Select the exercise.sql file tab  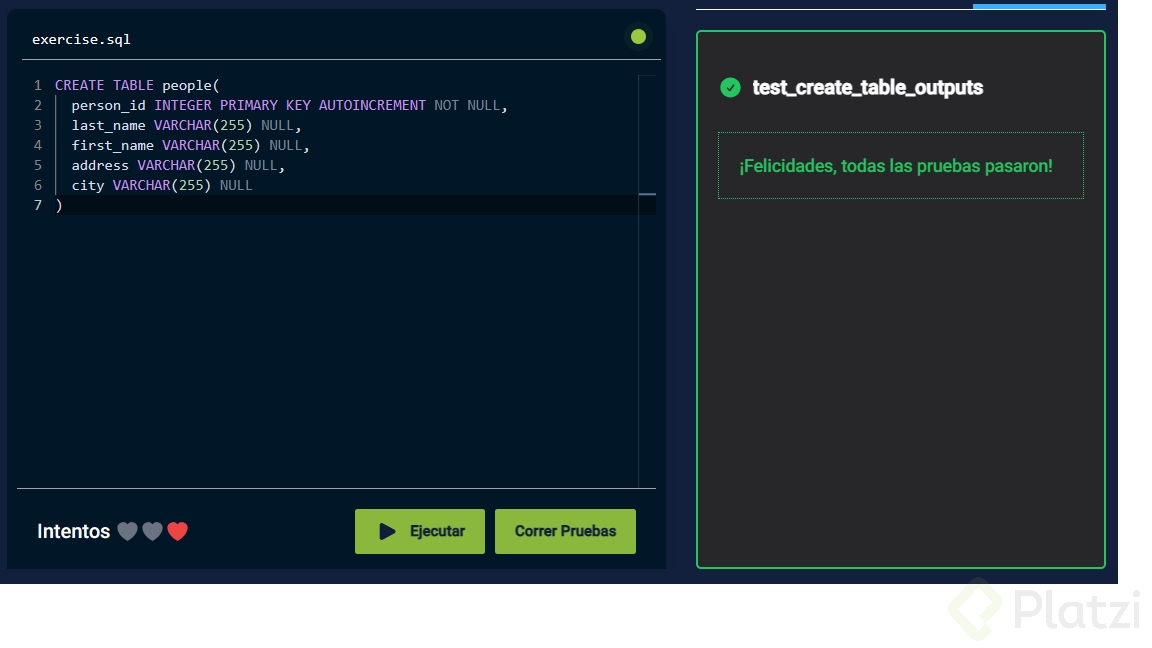tap(82, 39)
